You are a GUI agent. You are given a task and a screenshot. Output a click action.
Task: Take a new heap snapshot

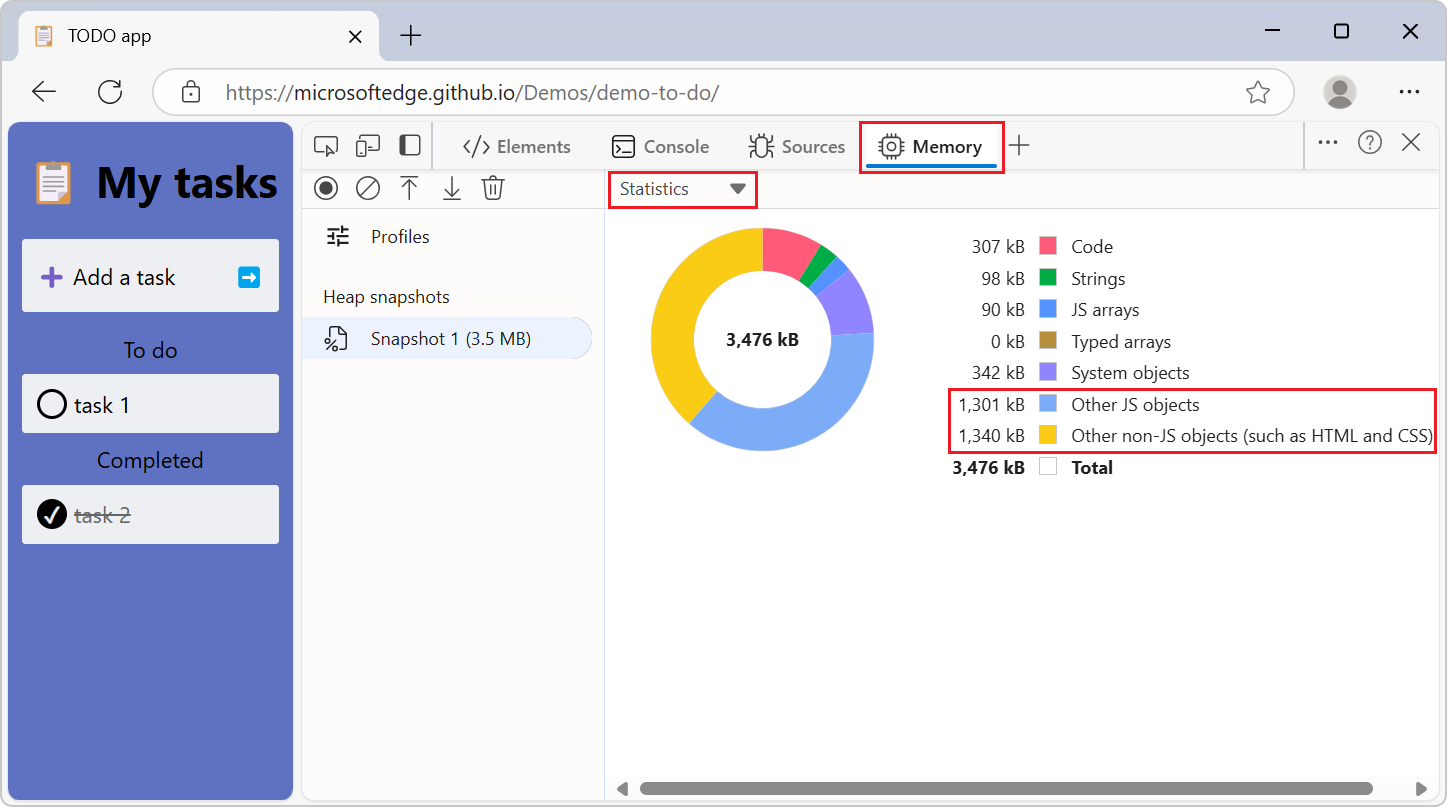pyautogui.click(x=325, y=188)
